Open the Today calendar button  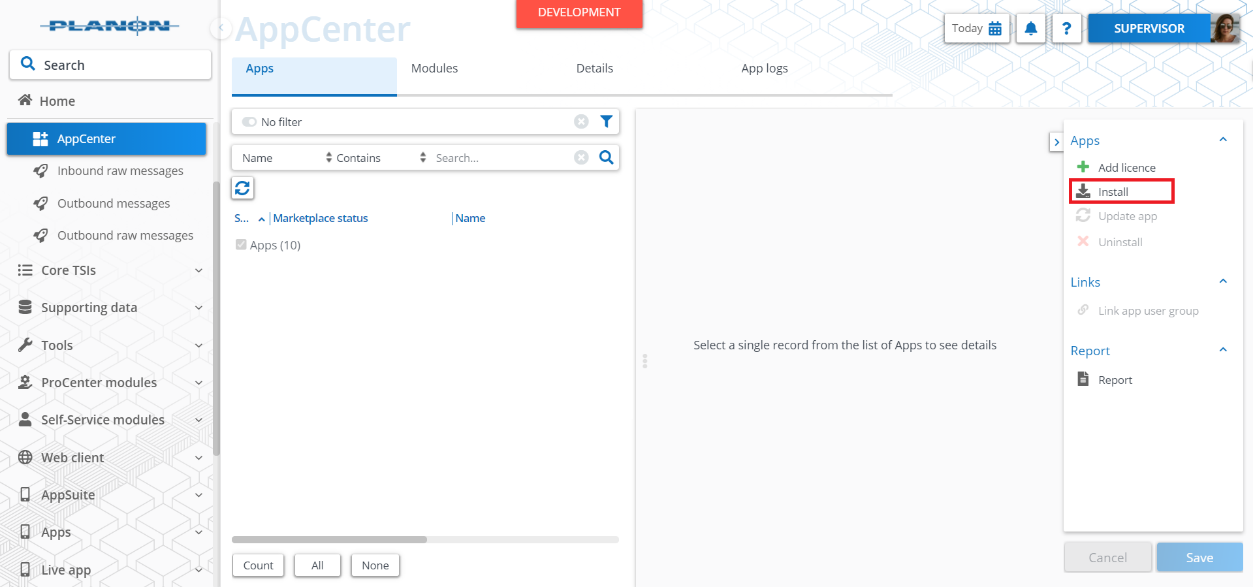pyautogui.click(x=976, y=28)
